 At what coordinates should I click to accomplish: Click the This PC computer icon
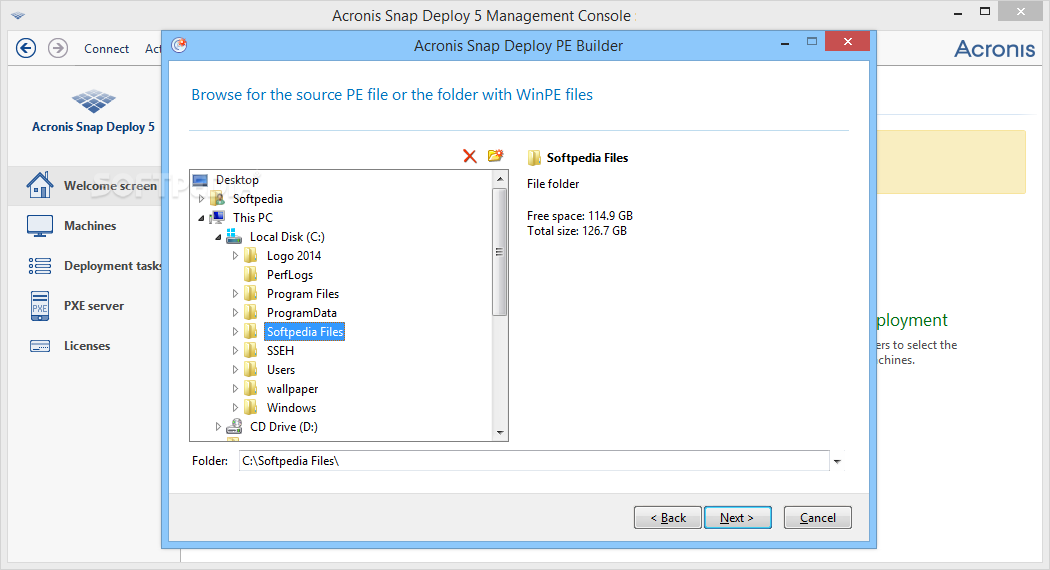[x=217, y=218]
